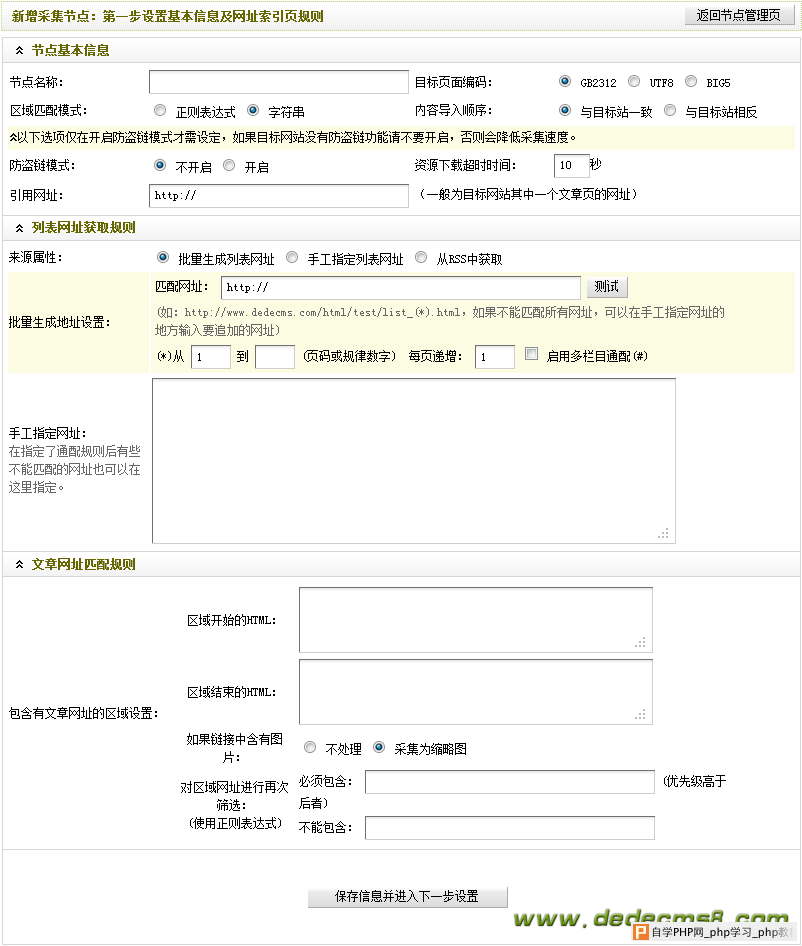Enable 防盗链模式 with 开启 radio

[x=229, y=166]
